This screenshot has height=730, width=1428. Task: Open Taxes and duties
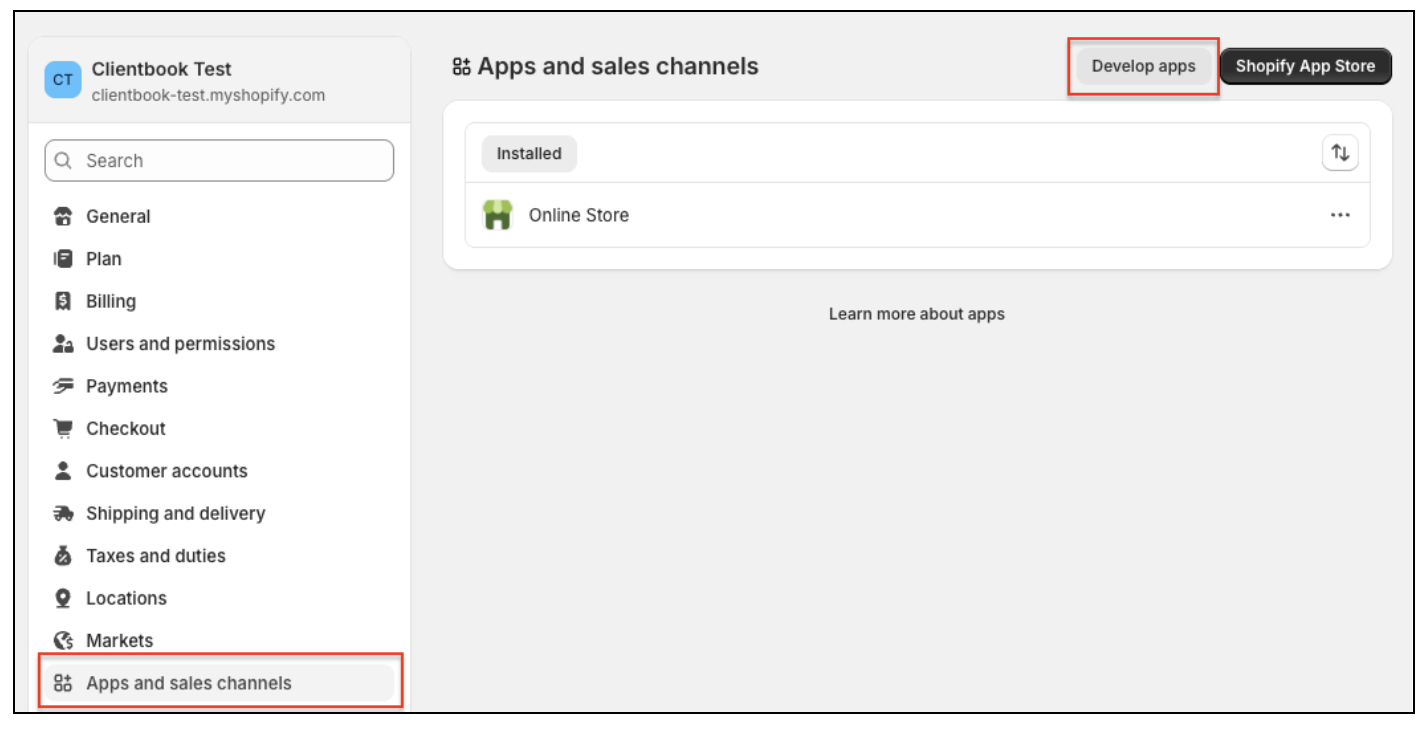218,556
